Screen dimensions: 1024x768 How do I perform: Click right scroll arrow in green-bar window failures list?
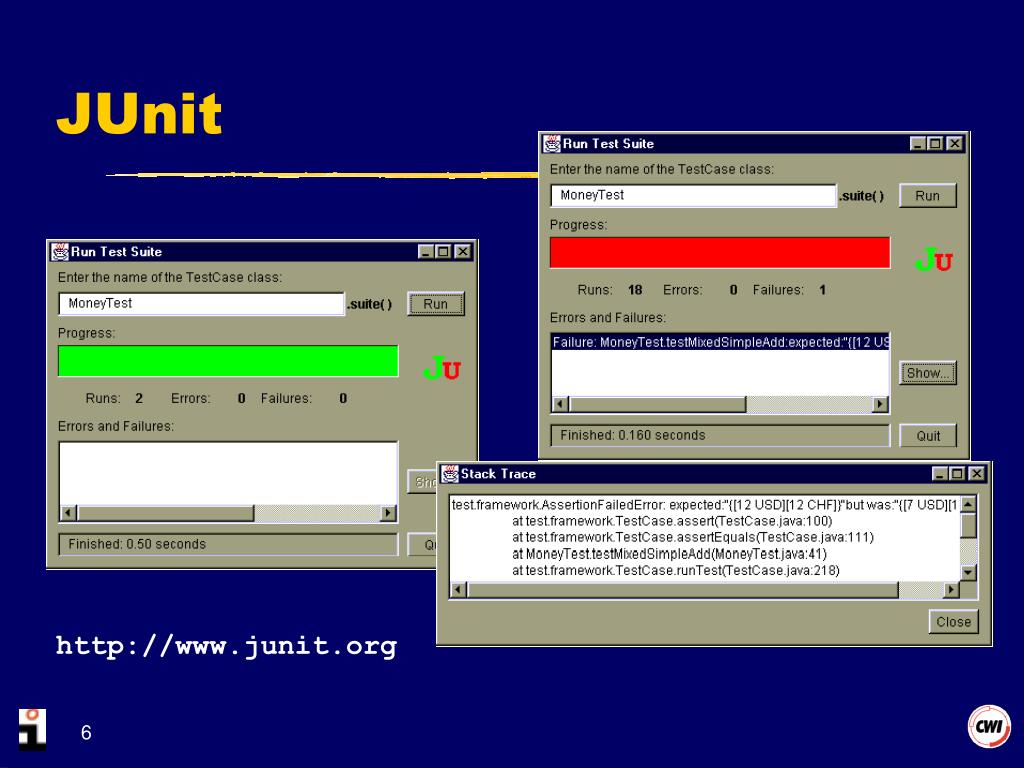[389, 513]
